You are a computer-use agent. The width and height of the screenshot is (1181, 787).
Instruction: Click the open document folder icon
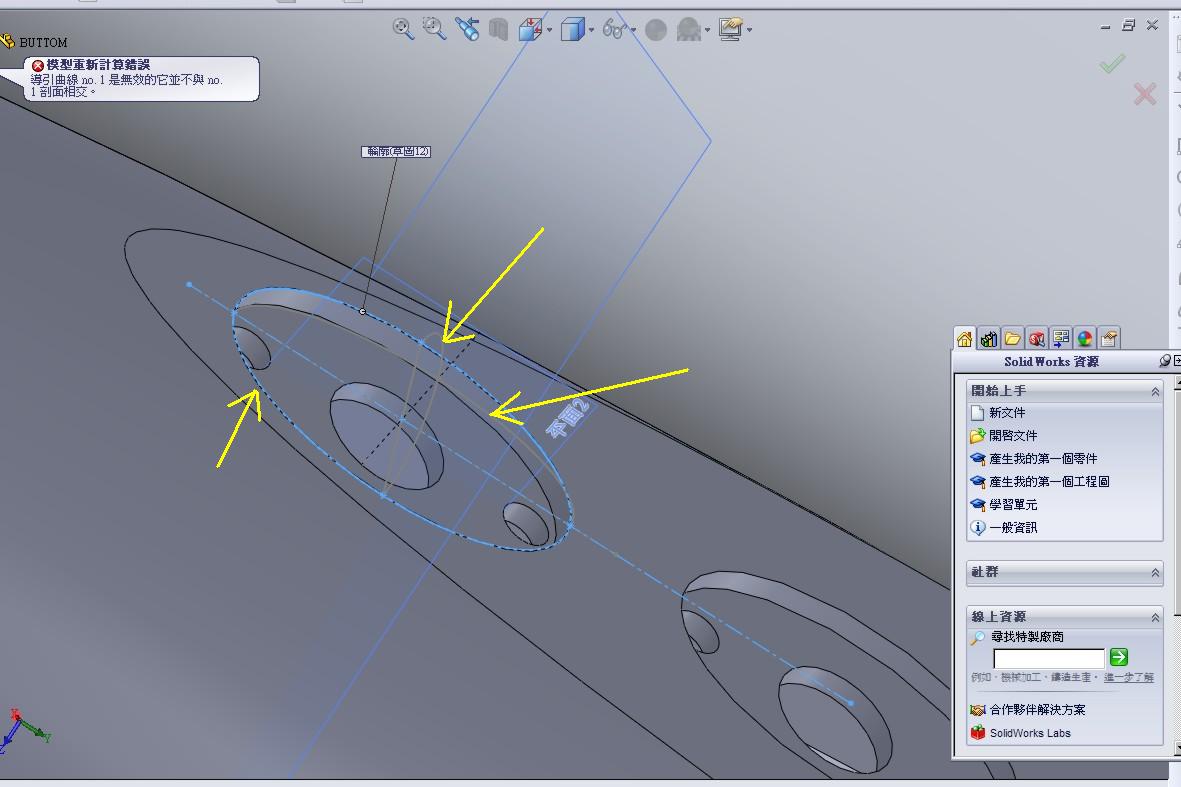(978, 435)
